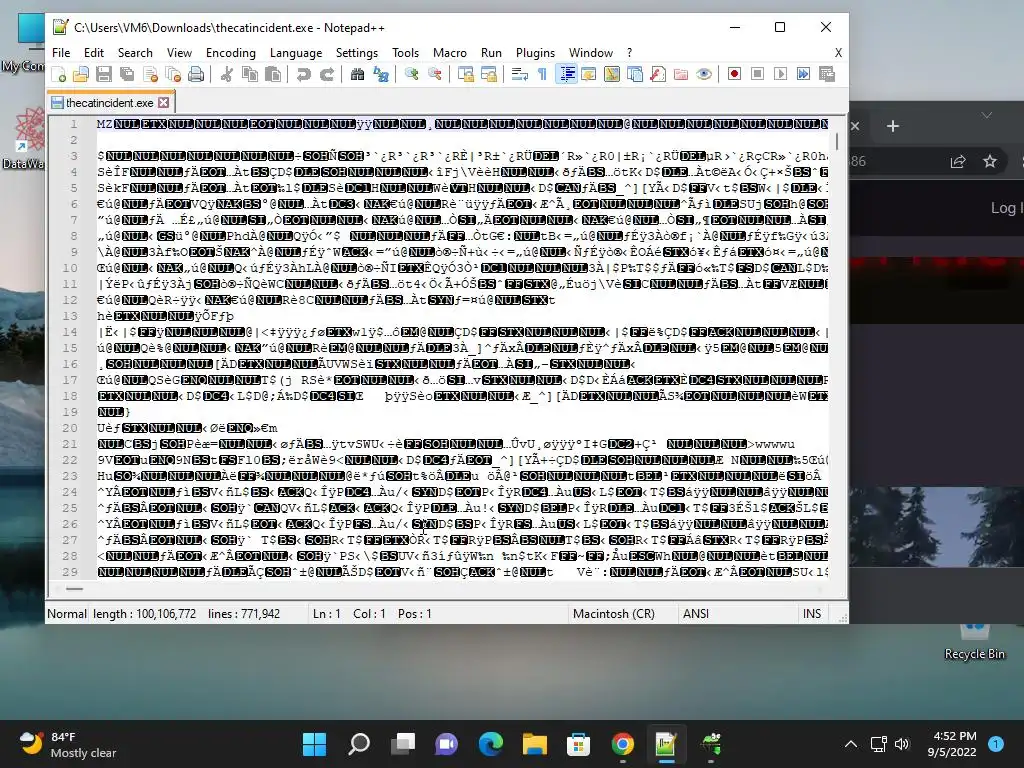1024x768 pixels.
Task: Click the bookmark star in the browser
Action: click(990, 161)
